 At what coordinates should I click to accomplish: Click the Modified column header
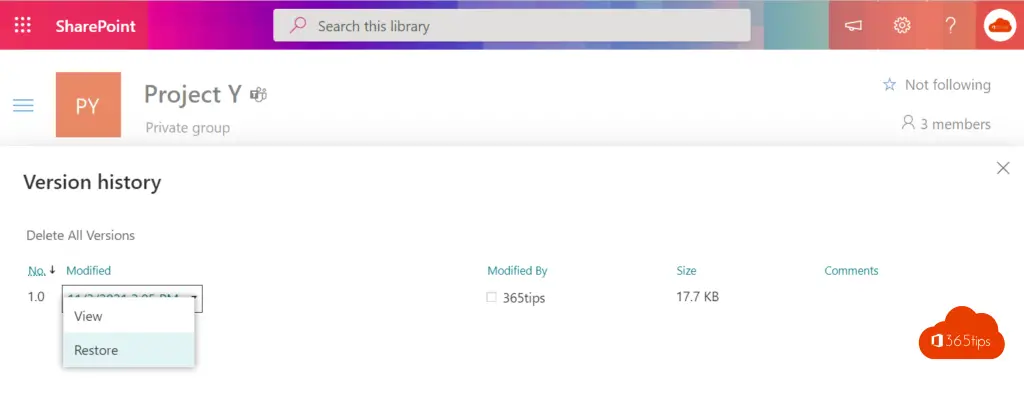click(x=89, y=270)
